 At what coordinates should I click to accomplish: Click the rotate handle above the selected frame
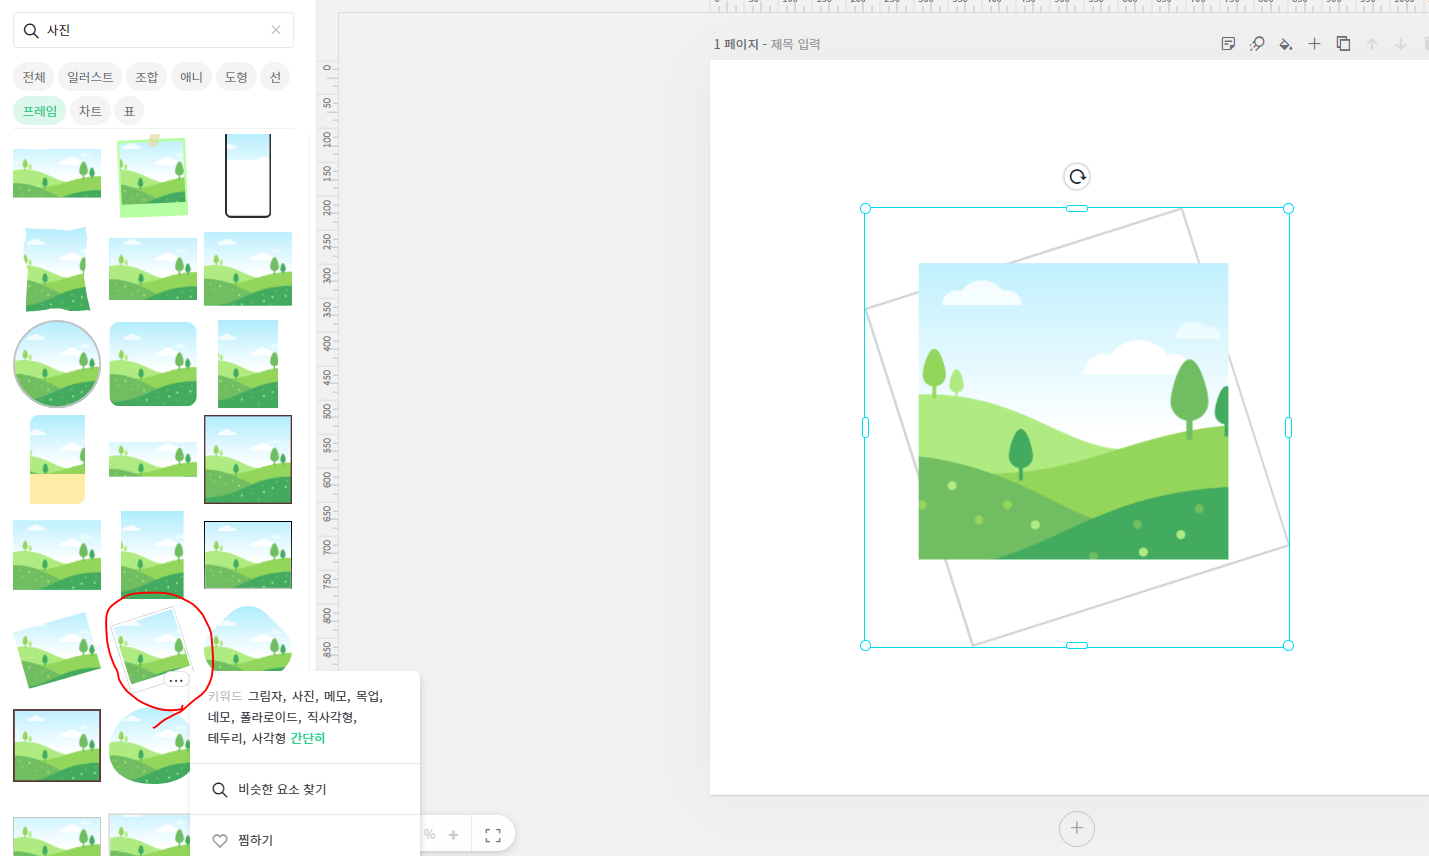[x=1076, y=177]
